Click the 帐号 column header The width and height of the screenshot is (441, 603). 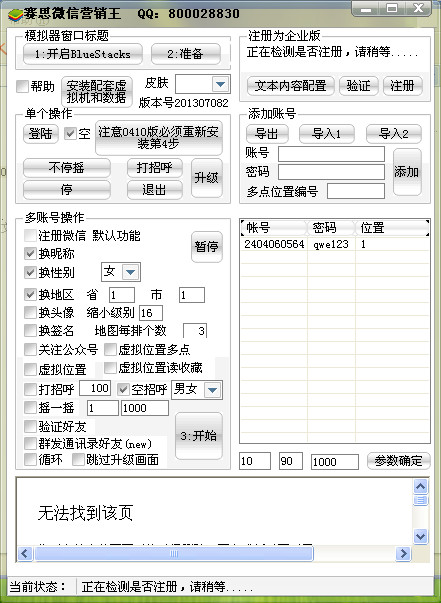[x=274, y=228]
